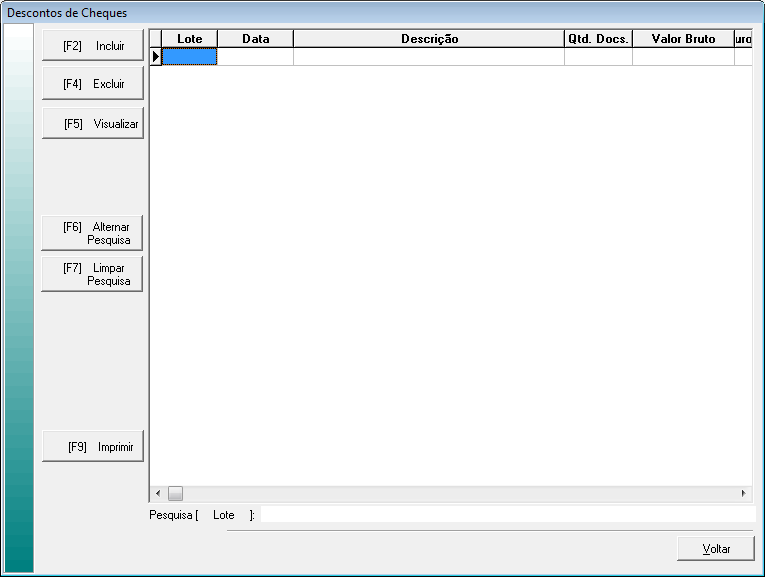Select the highlighted Lote cell in first row
Image resolution: width=765 pixels, height=577 pixels.
click(189, 57)
